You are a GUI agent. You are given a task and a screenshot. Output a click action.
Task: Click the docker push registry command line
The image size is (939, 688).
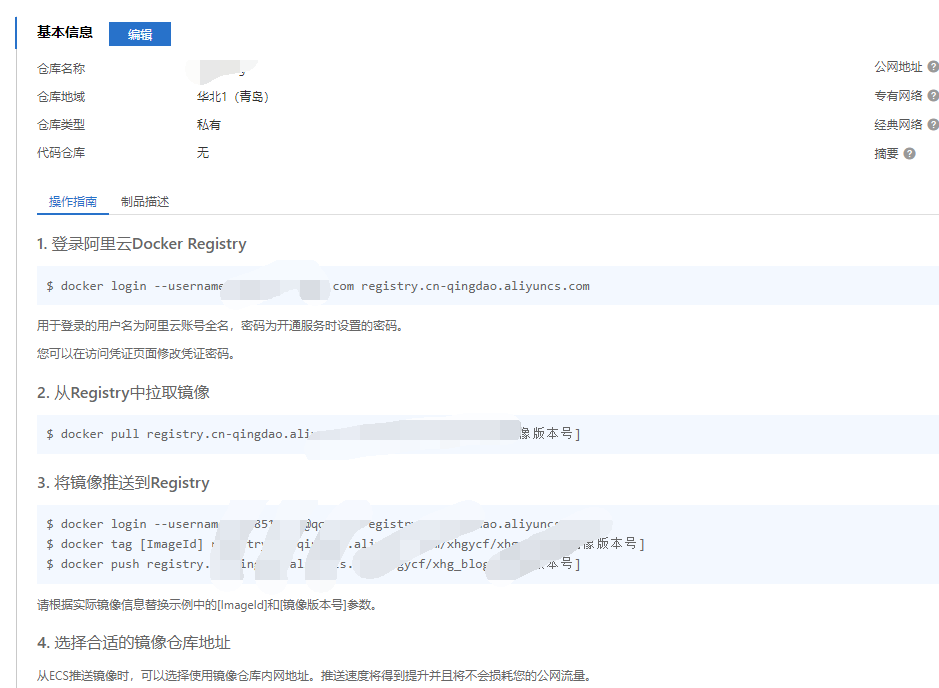coord(313,564)
